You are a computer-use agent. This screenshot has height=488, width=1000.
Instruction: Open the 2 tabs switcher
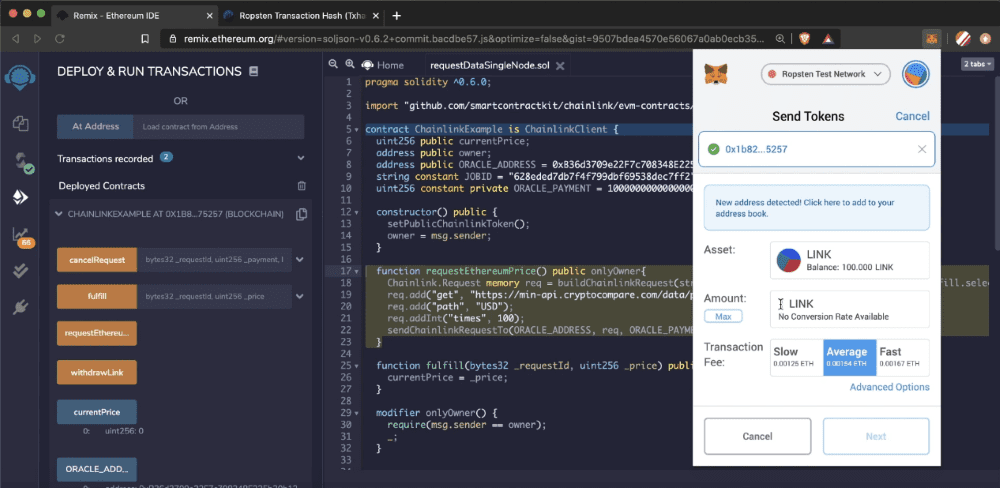pos(977,64)
